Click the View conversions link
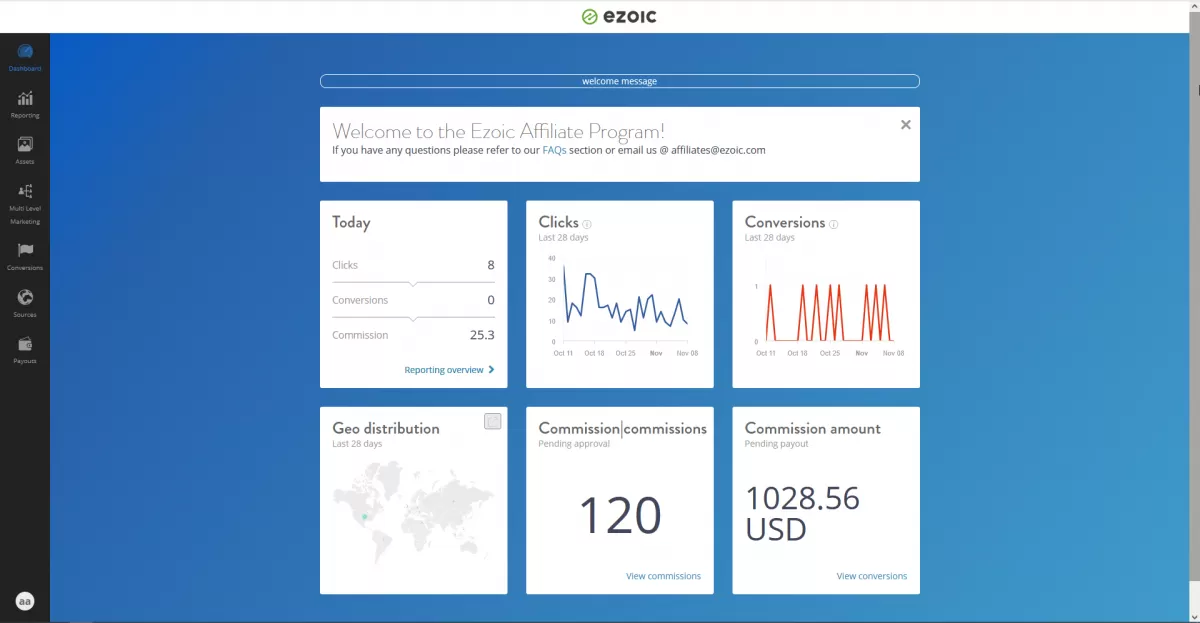 [872, 576]
